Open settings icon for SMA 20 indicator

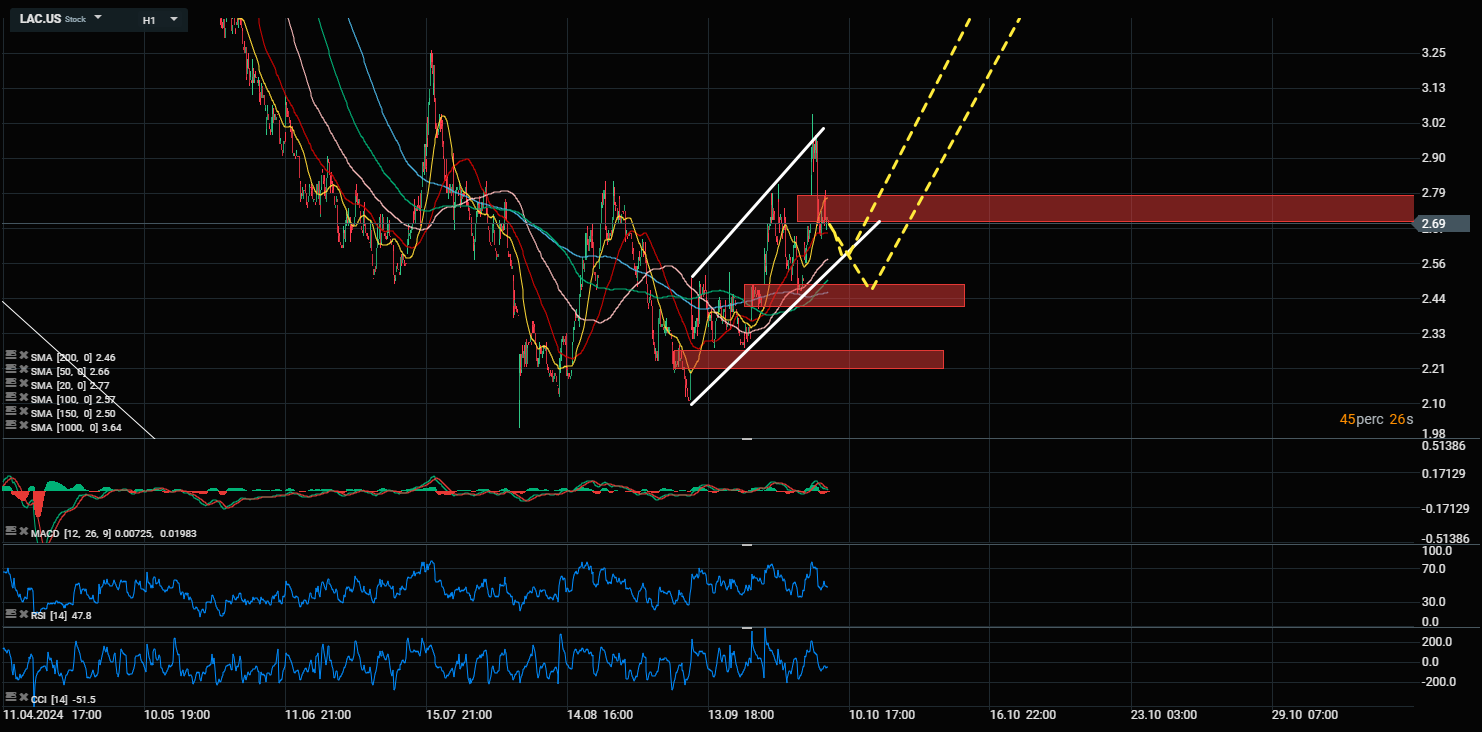(10, 384)
